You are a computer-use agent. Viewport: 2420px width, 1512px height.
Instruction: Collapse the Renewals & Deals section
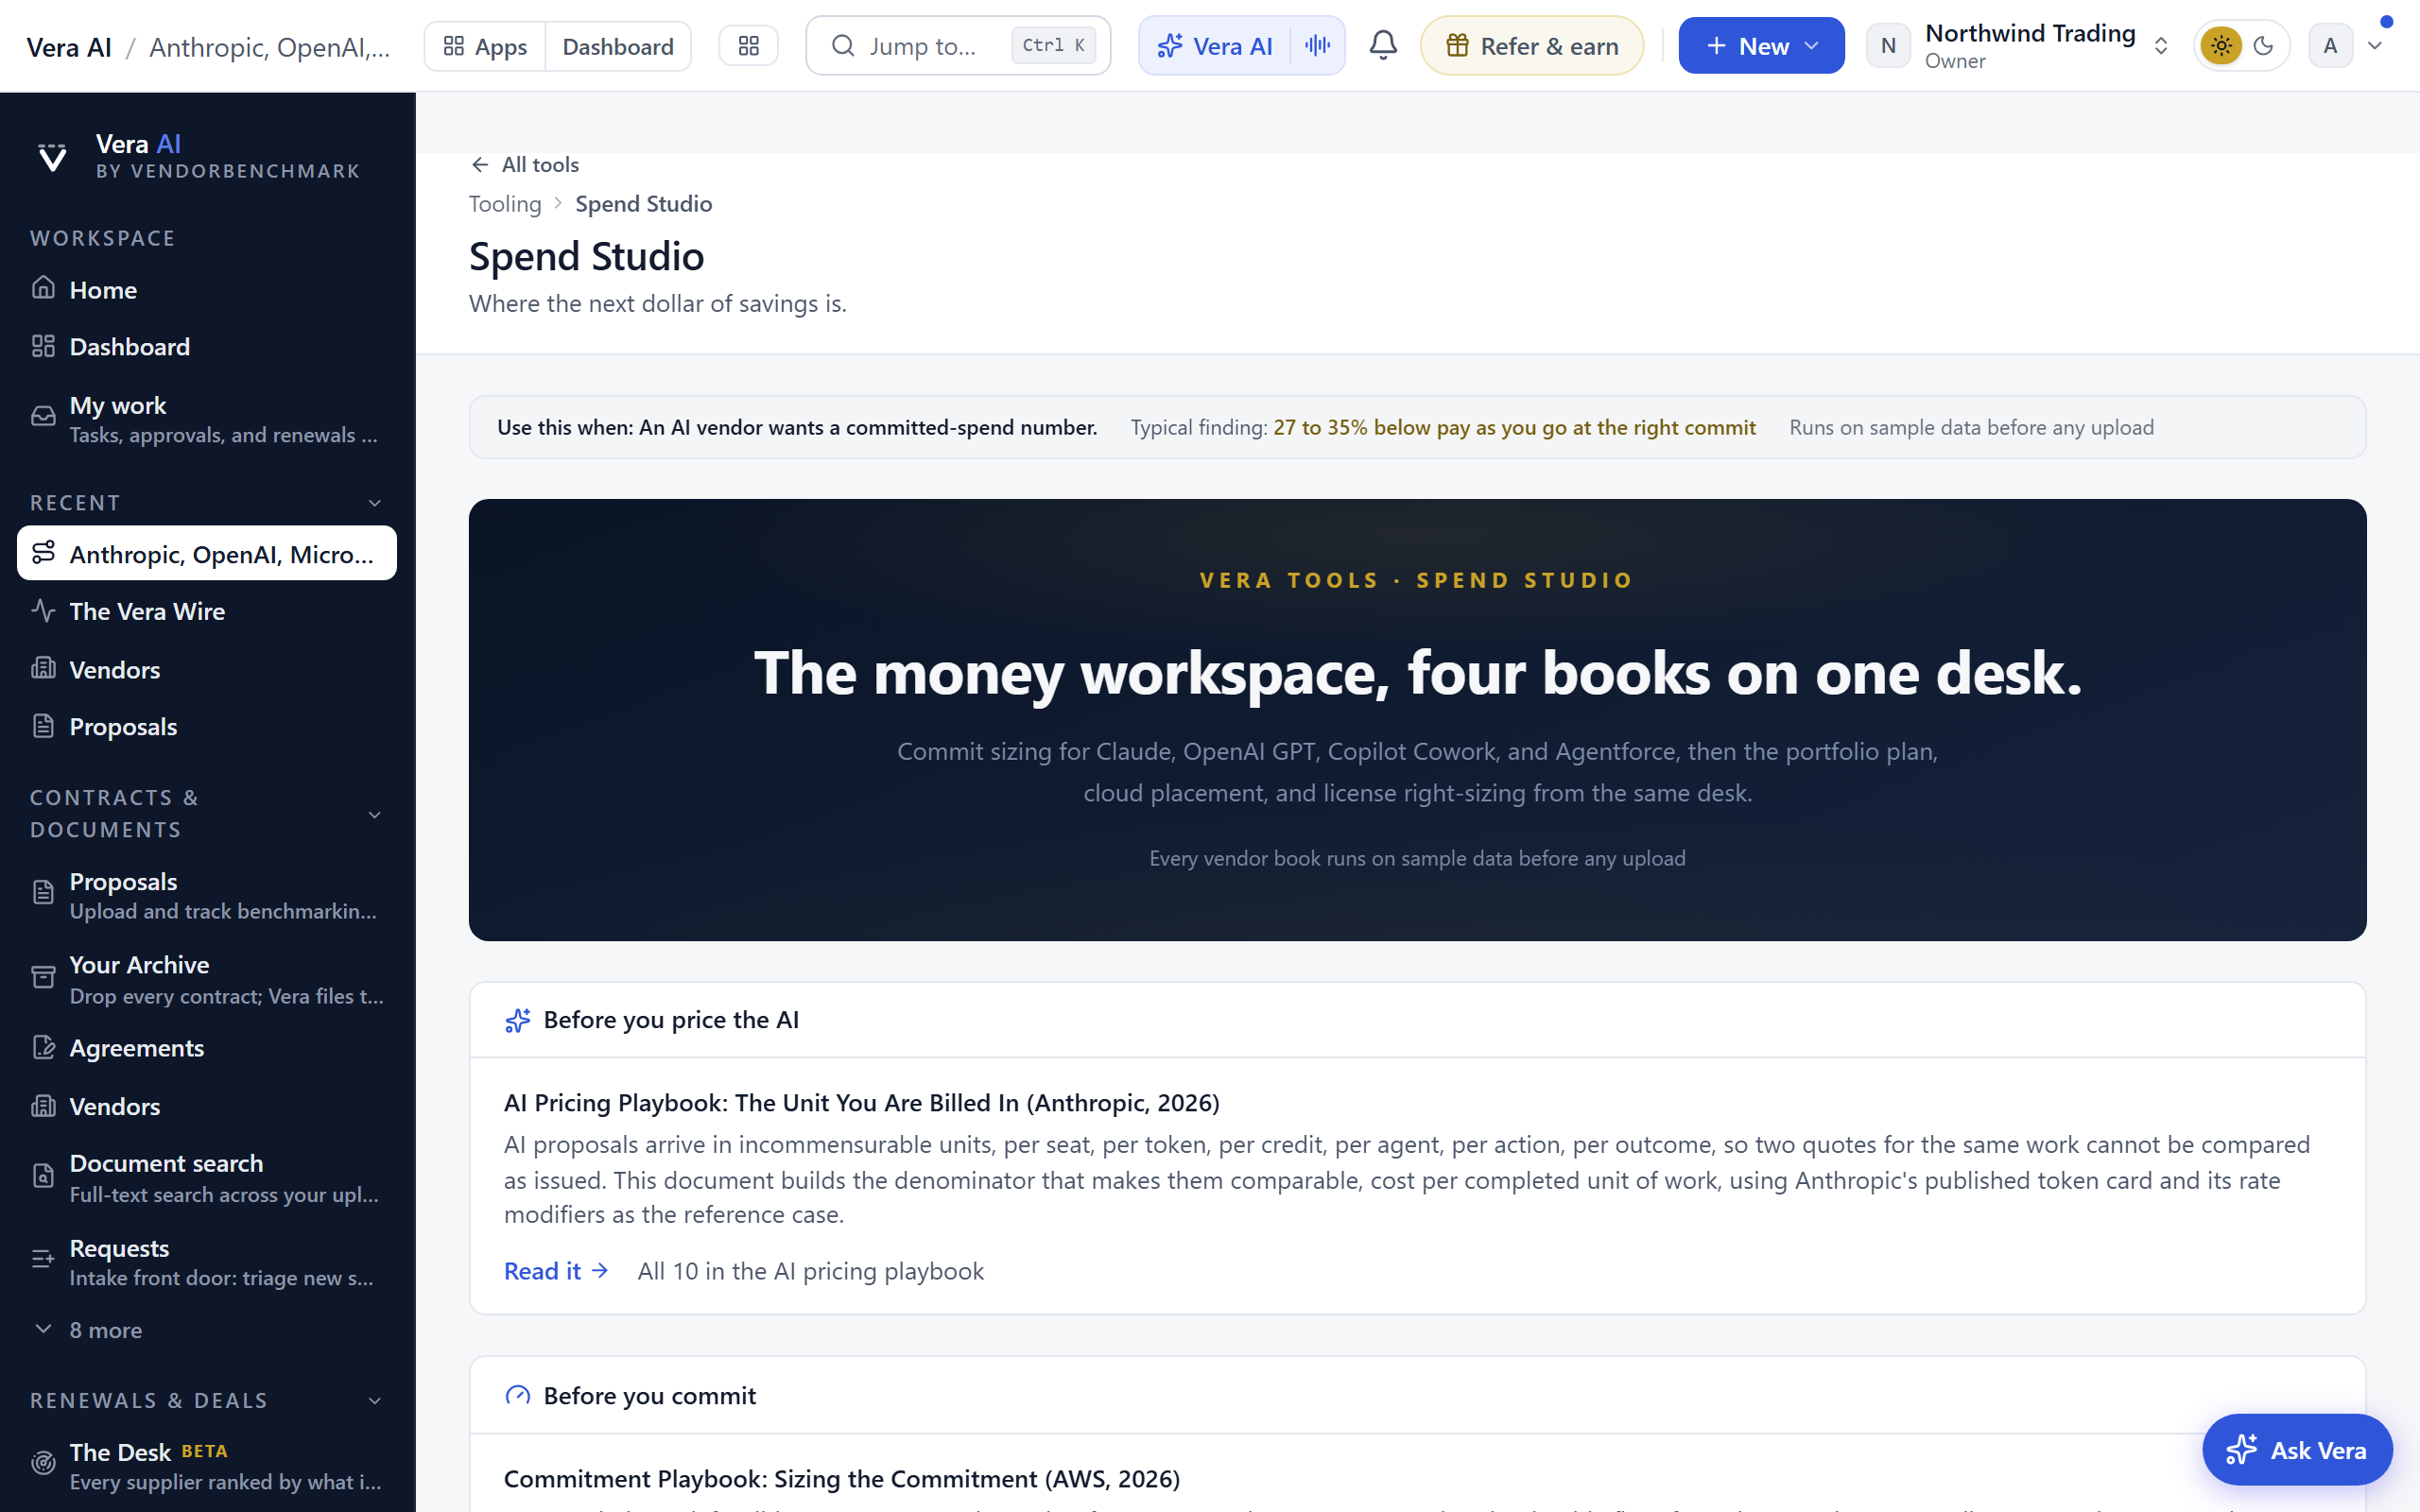375,1401
